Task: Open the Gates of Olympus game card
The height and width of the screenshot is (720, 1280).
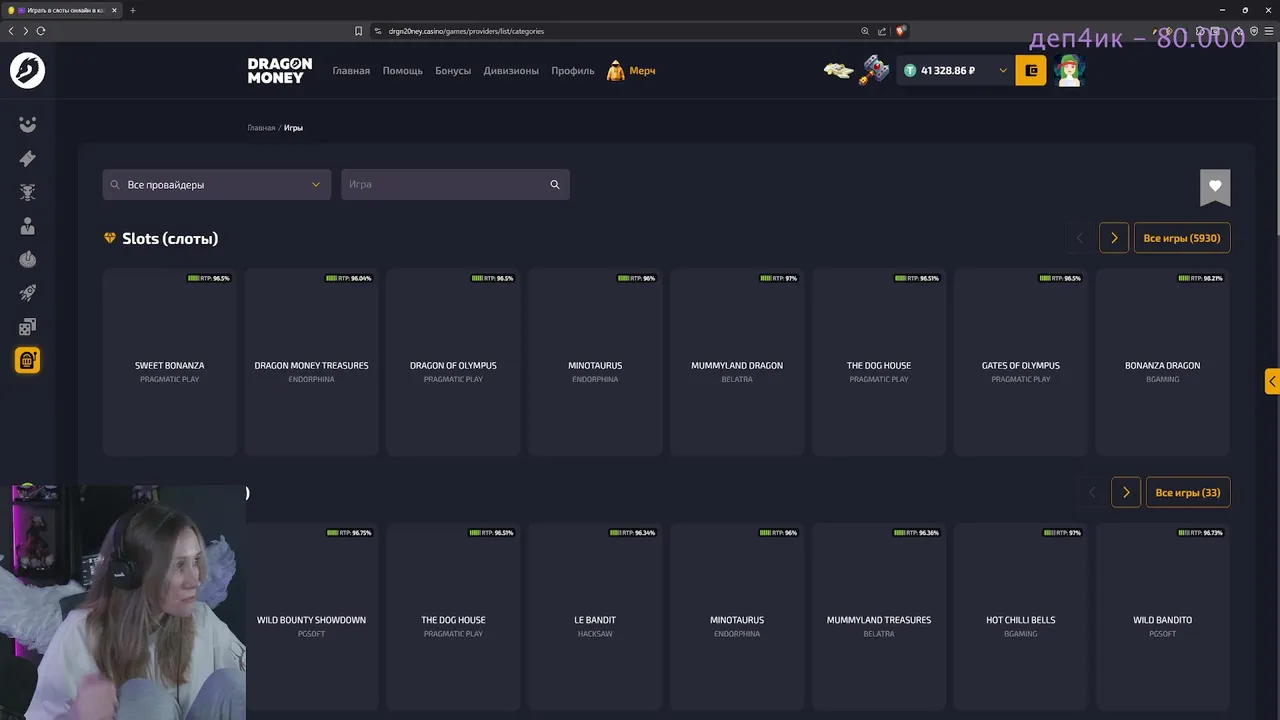Action: point(1021,362)
